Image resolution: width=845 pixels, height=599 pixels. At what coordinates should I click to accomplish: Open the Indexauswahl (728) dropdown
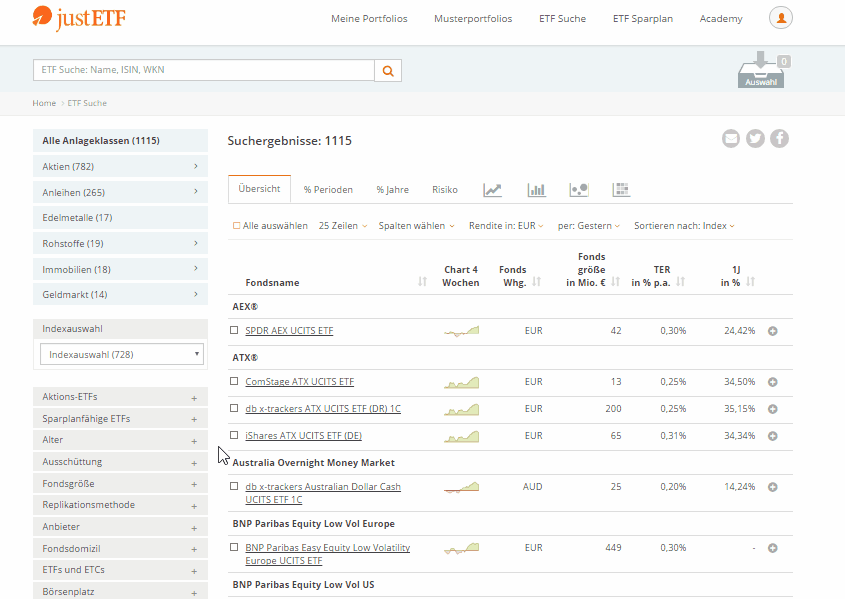point(121,354)
